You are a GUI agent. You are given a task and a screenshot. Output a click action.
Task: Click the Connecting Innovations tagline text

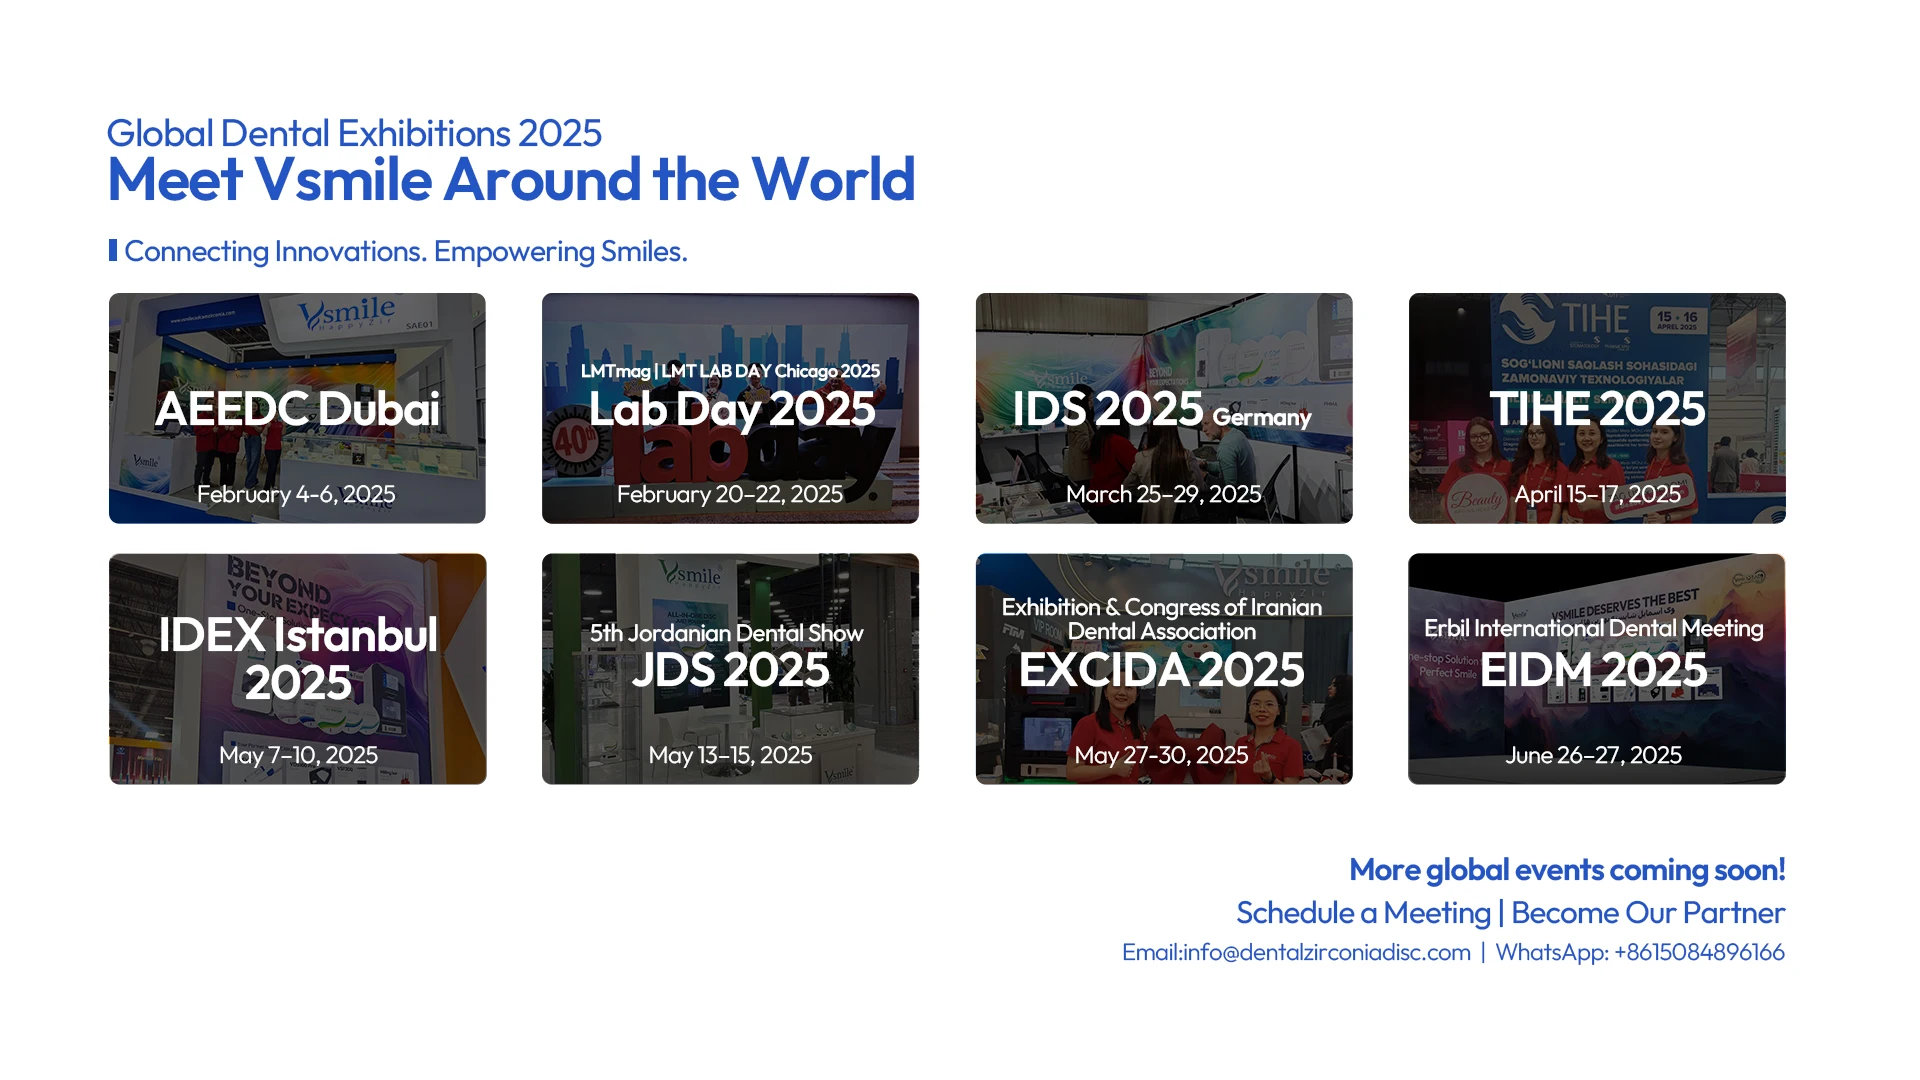(x=405, y=251)
